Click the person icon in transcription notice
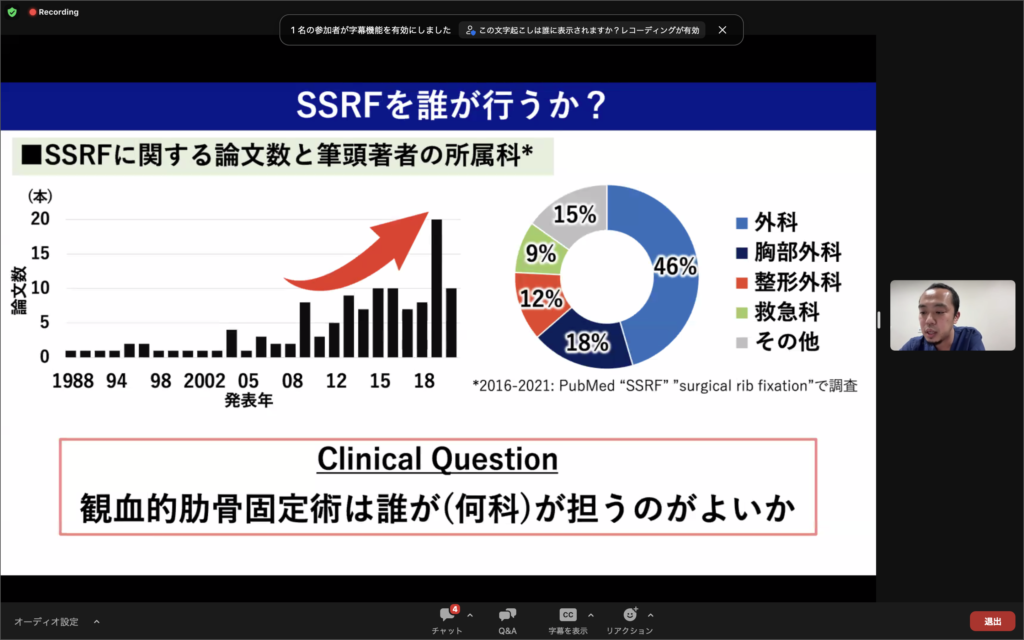1024x640 pixels. tap(470, 31)
